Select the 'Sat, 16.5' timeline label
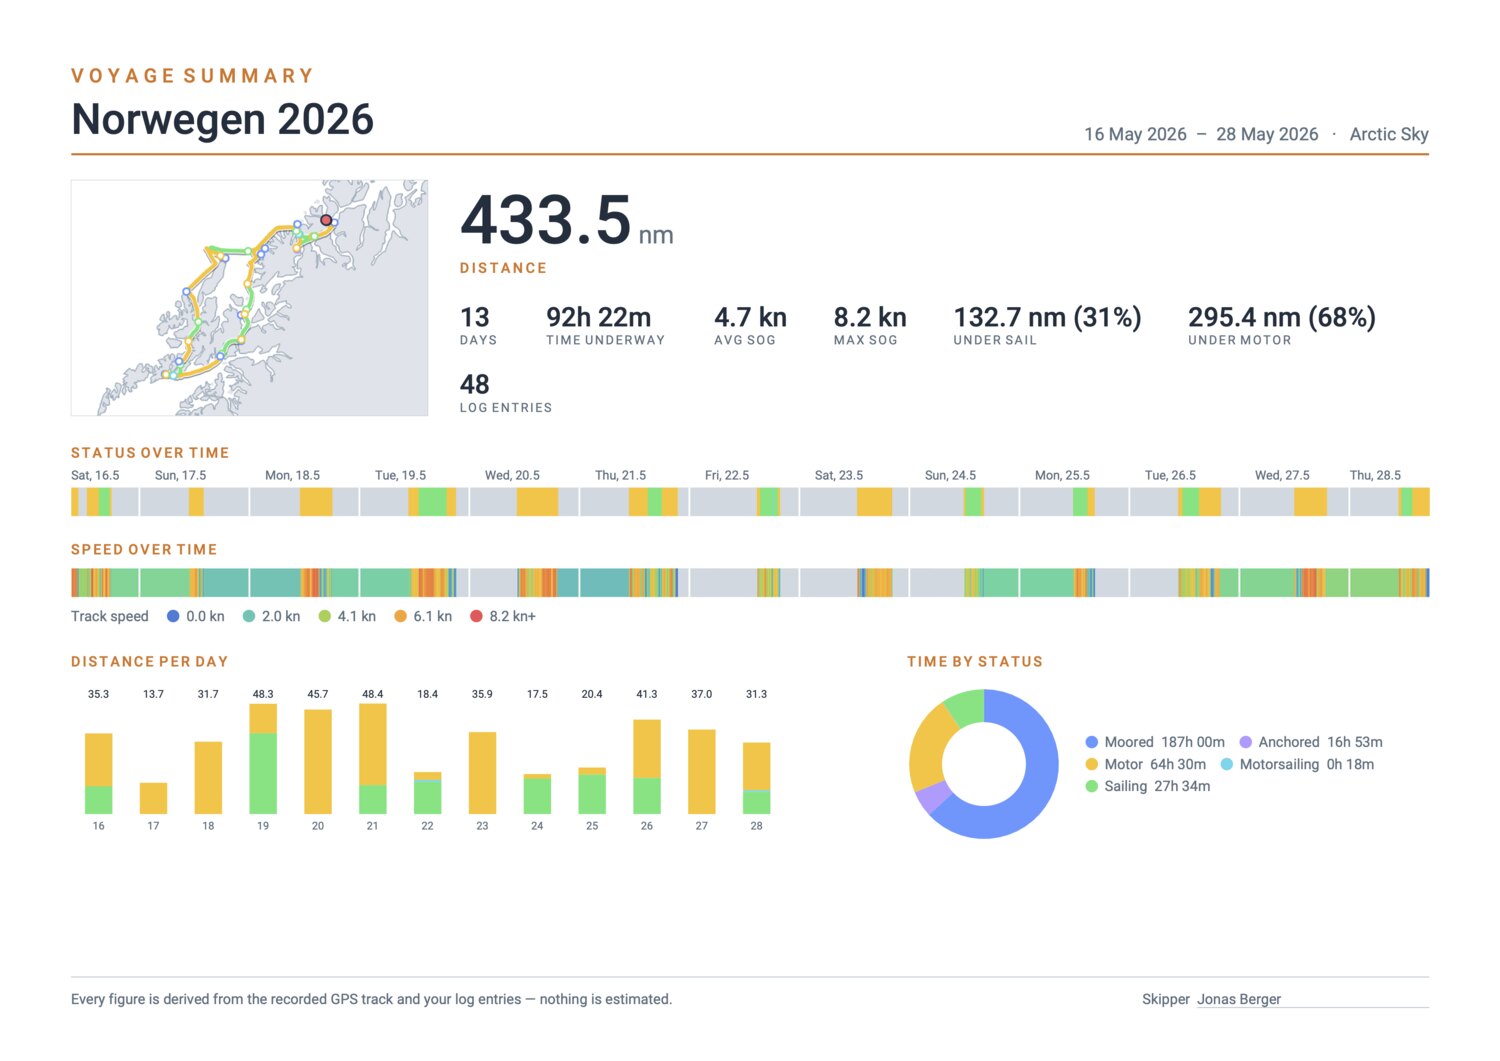The width and height of the screenshot is (1500, 1061). [x=95, y=475]
